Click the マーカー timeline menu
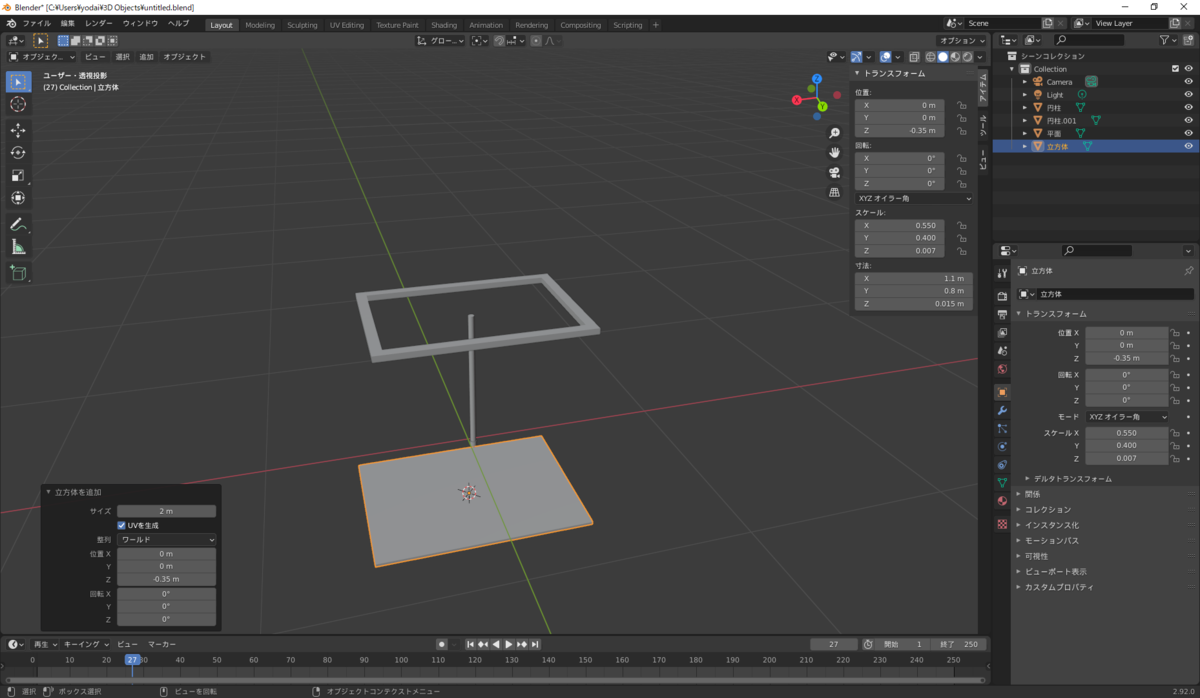Screen dimensions: 1200x698 162,645
